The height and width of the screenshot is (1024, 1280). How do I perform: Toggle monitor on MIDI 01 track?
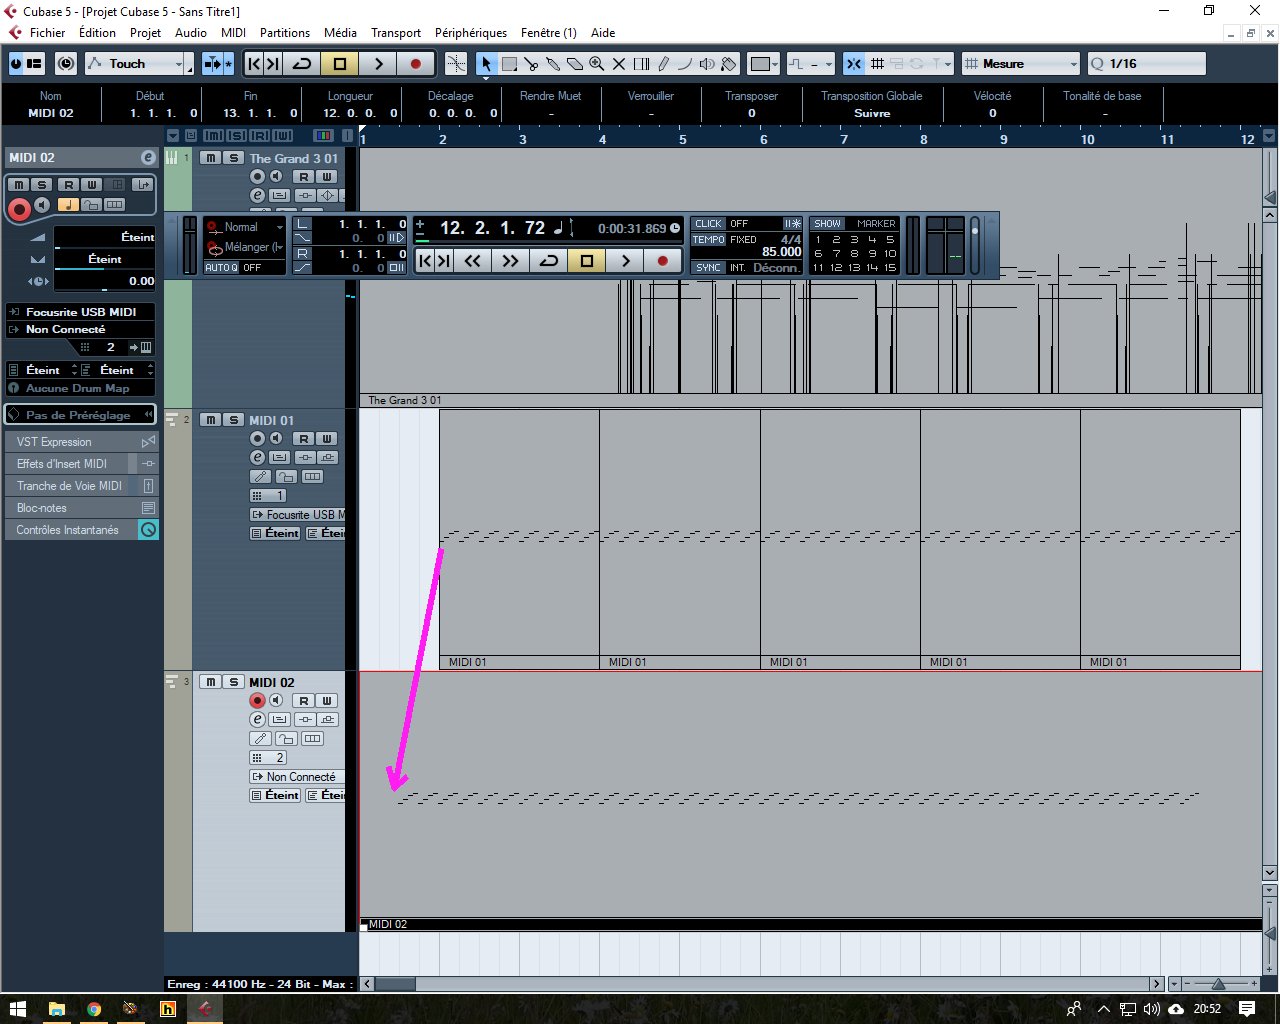(276, 438)
